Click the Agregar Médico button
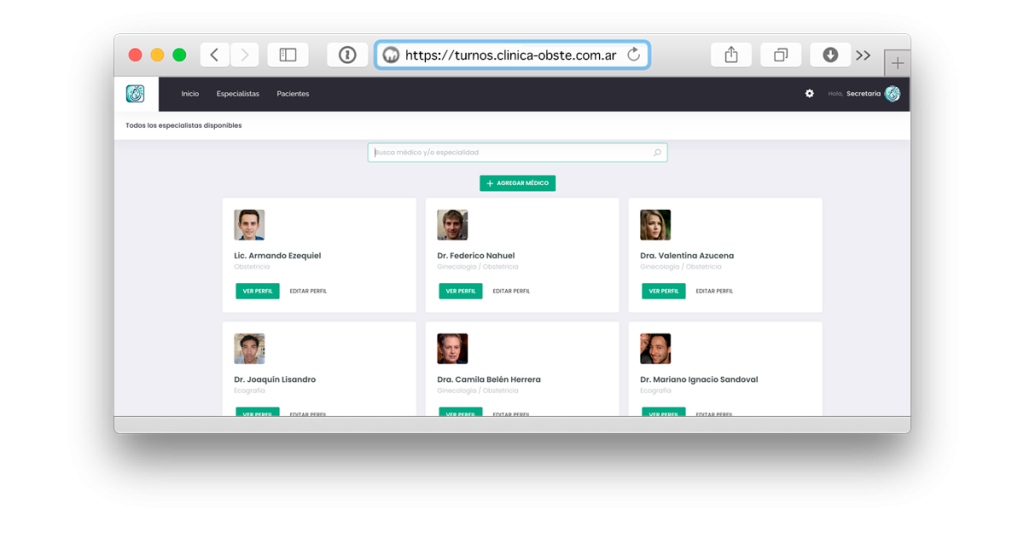 click(517, 184)
